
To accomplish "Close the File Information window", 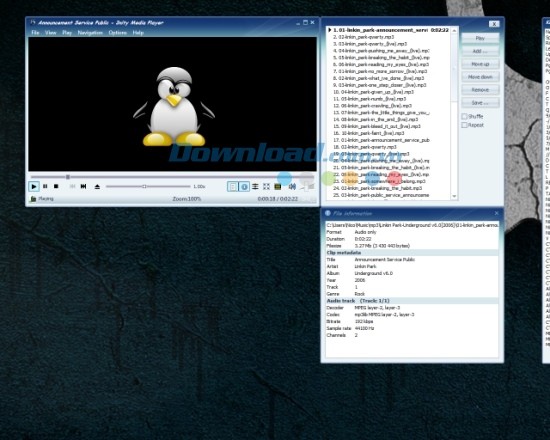I will pos(496,213).
